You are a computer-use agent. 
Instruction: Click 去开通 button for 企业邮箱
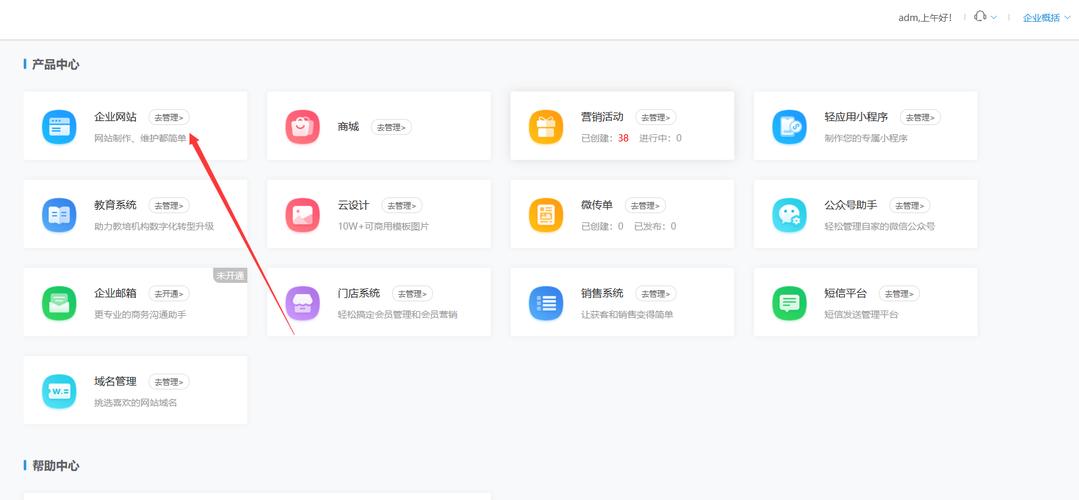click(168, 294)
